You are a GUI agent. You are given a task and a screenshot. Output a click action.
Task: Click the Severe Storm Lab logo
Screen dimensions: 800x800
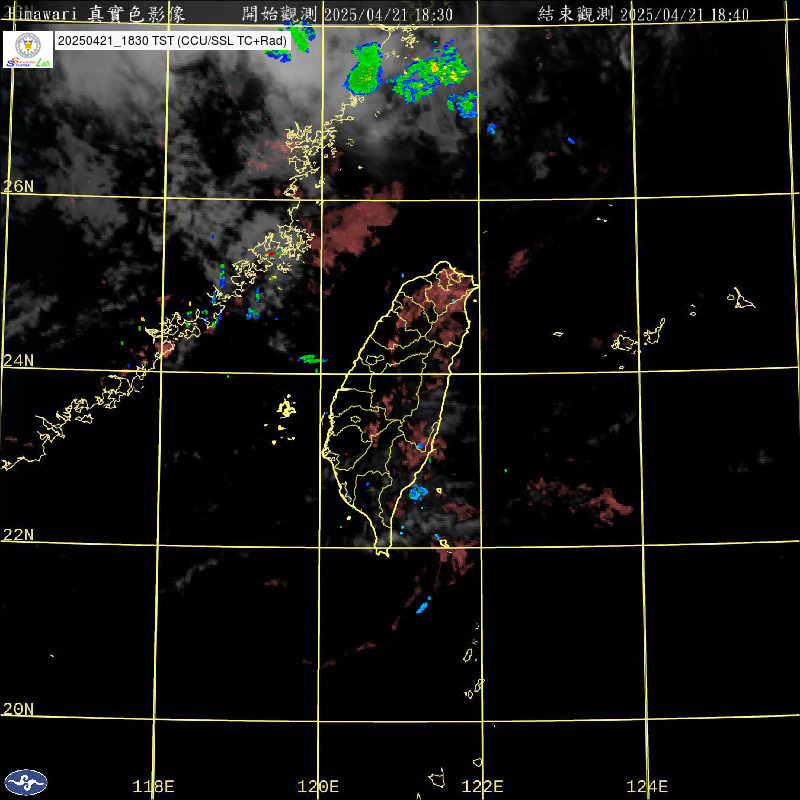(x=28, y=49)
